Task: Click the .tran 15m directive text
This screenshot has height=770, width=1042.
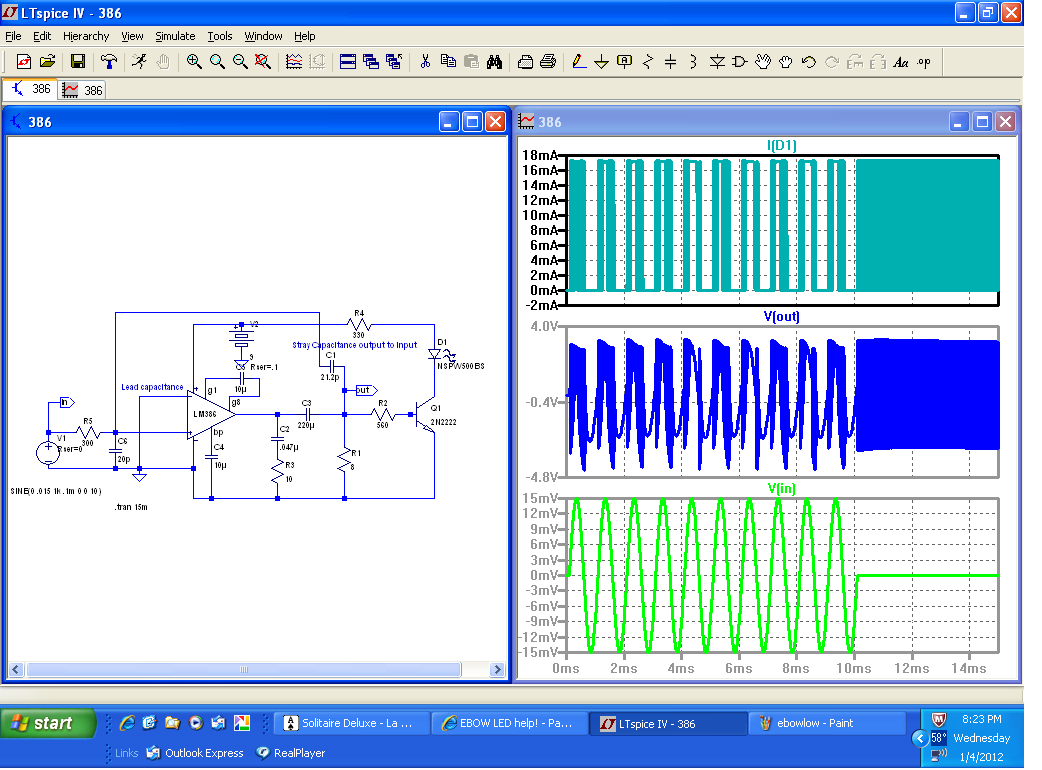Action: (x=131, y=507)
